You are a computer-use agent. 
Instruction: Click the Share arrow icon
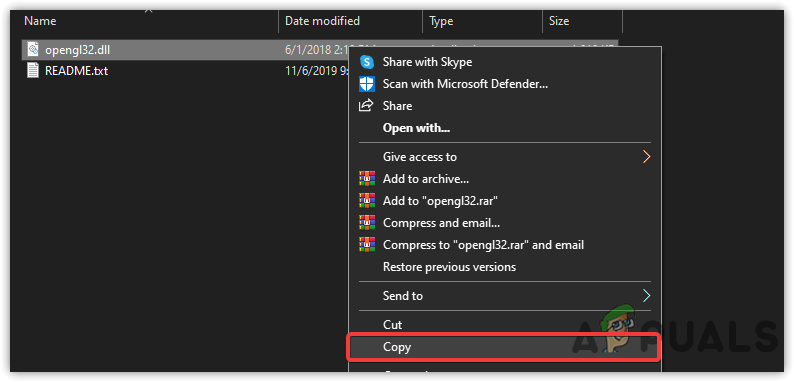366,105
